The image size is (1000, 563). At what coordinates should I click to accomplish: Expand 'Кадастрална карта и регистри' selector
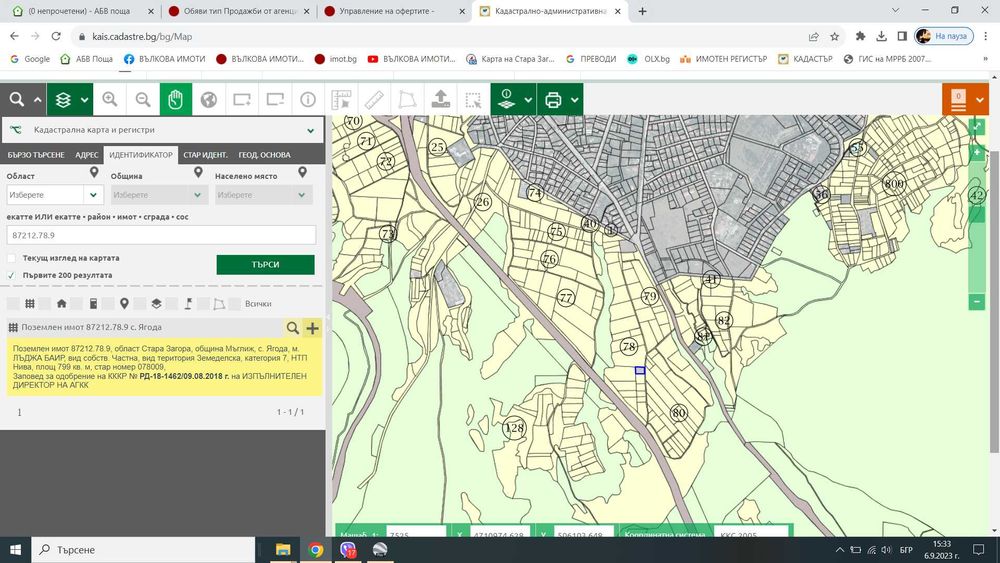click(x=310, y=130)
